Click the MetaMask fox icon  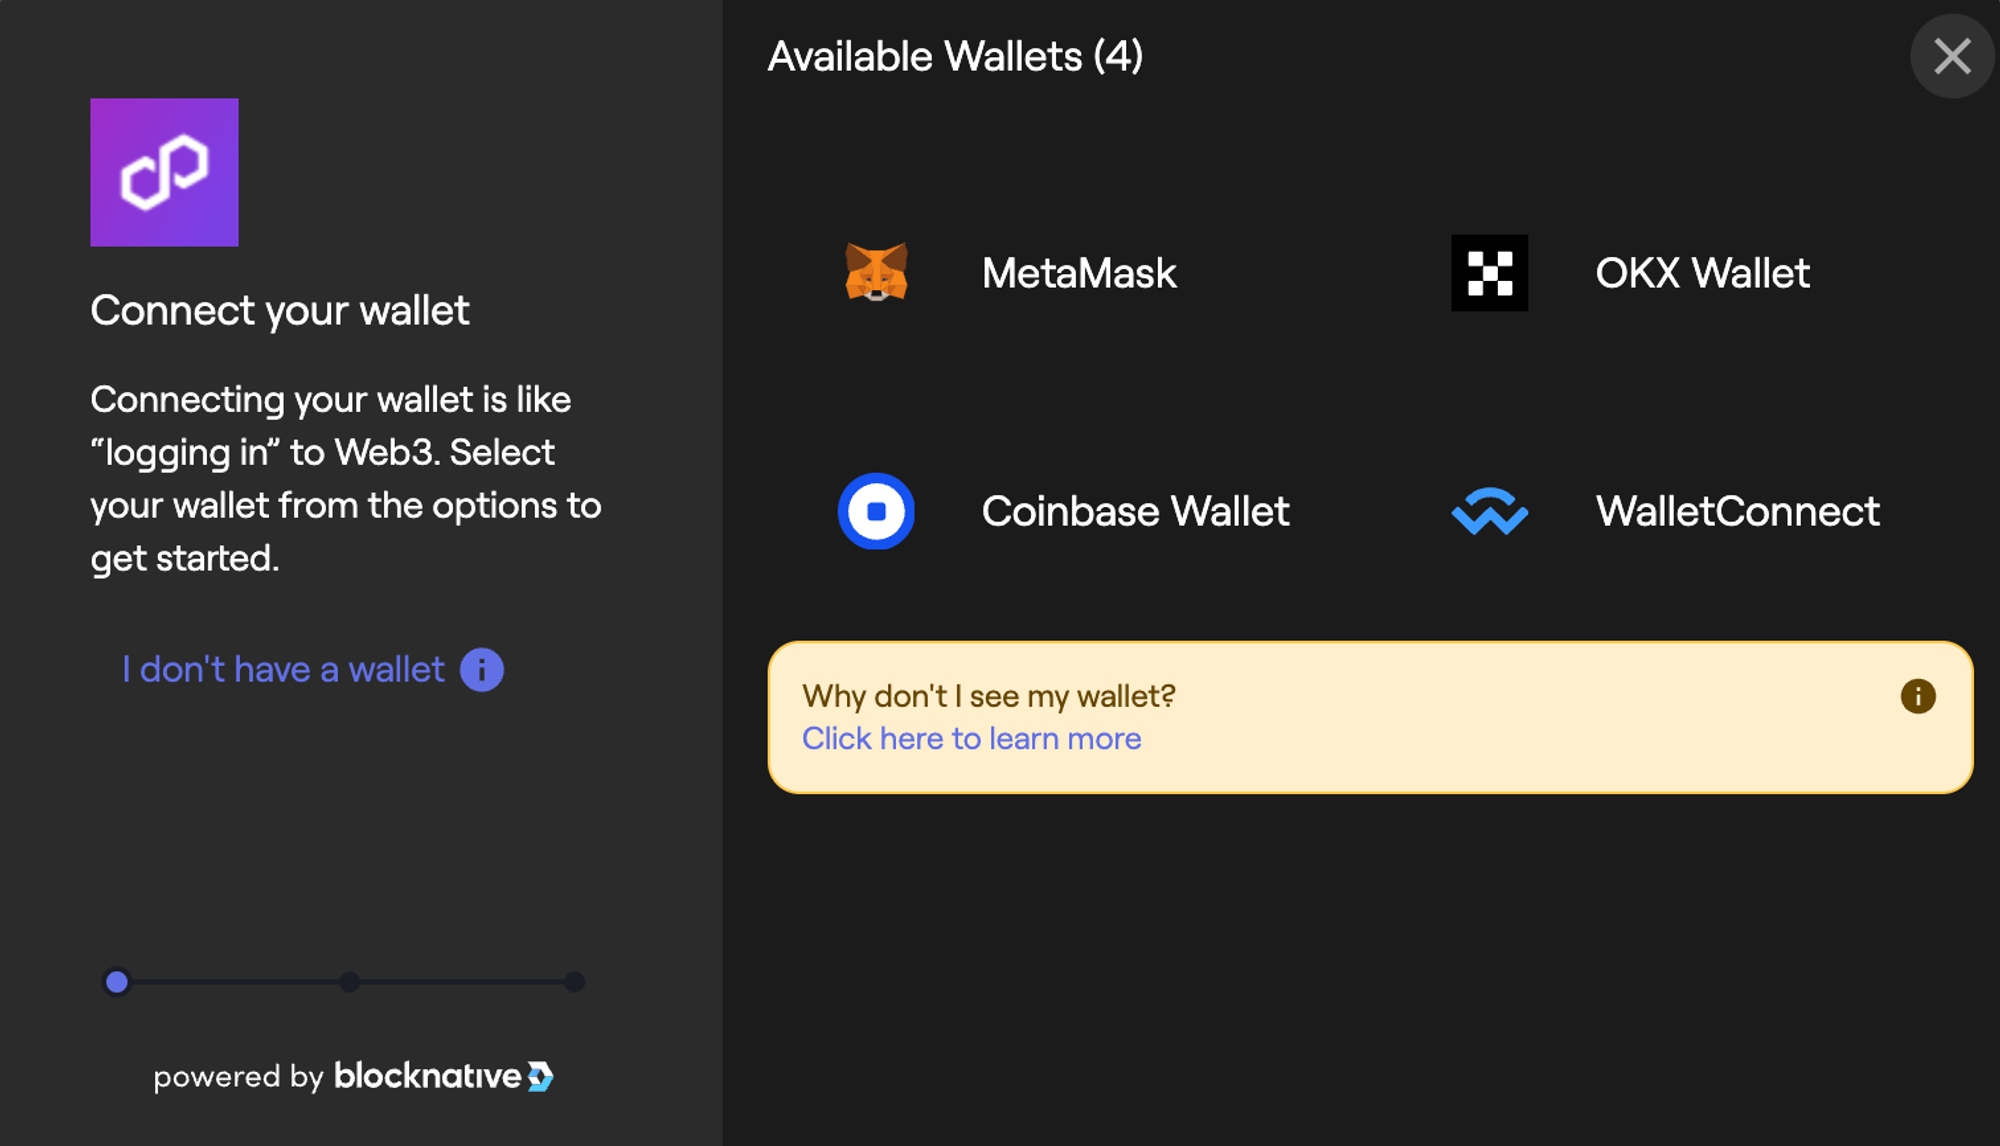coord(876,272)
